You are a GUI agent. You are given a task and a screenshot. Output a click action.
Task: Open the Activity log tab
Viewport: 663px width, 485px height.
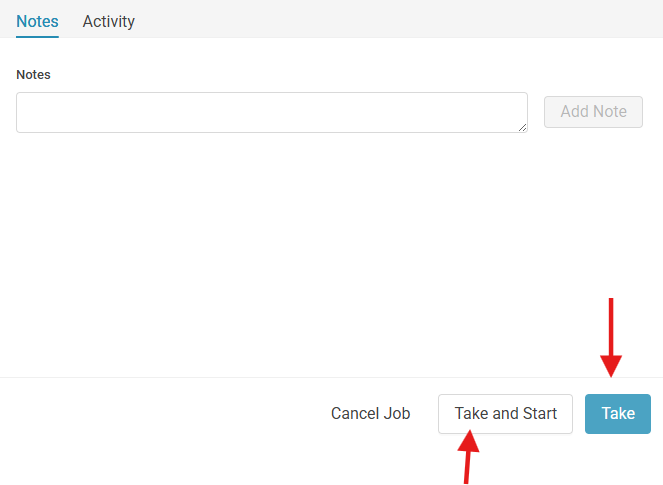click(109, 22)
